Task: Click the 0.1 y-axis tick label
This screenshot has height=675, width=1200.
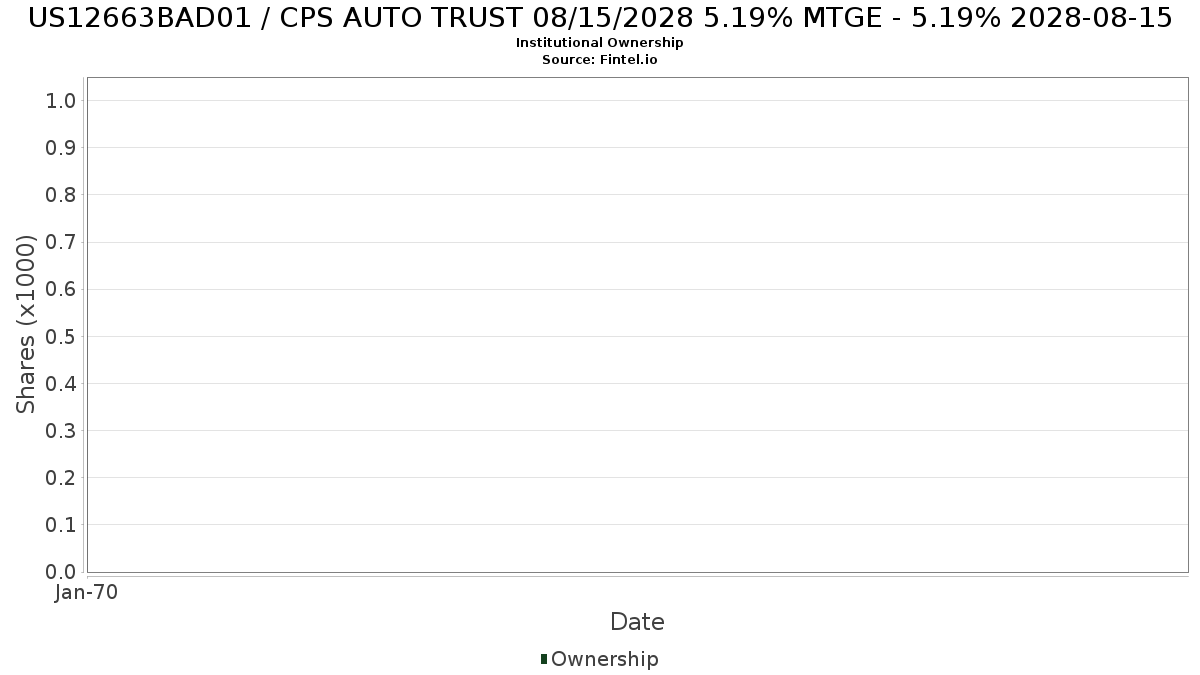Action: (61, 524)
